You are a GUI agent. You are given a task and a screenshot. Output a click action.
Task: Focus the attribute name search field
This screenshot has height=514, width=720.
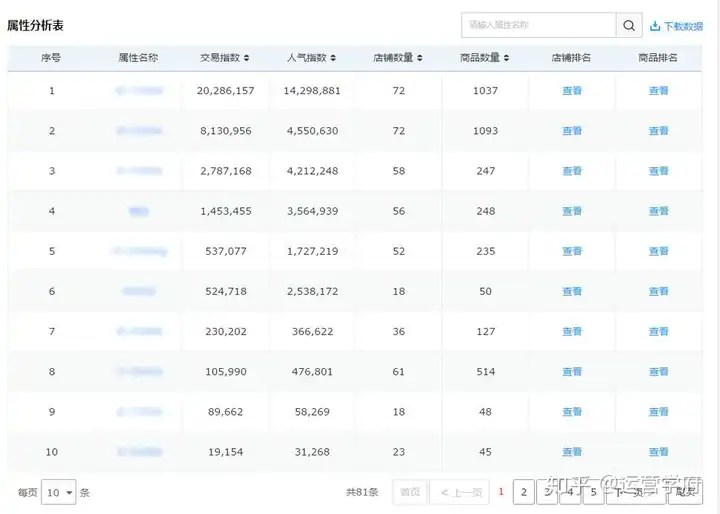tap(539, 25)
